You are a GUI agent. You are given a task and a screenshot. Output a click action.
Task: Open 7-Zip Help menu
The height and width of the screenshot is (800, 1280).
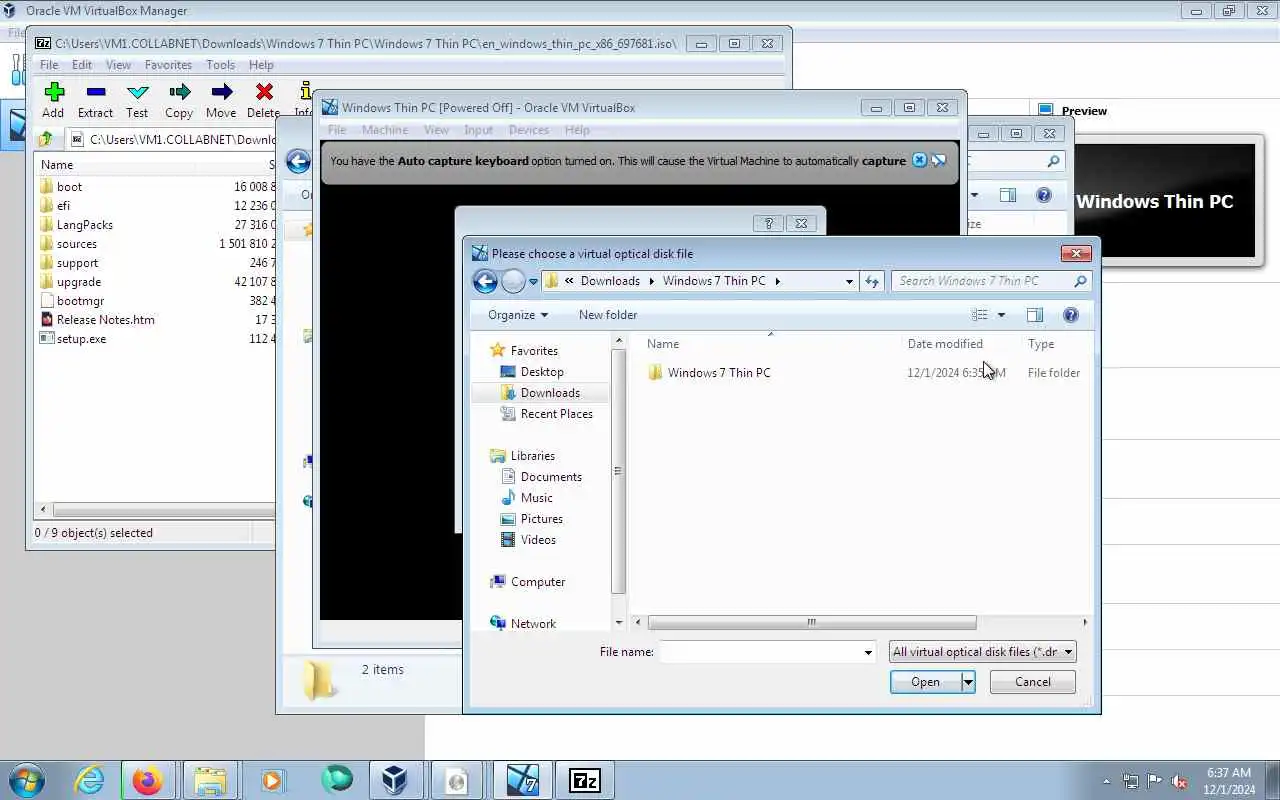pyautogui.click(x=261, y=65)
